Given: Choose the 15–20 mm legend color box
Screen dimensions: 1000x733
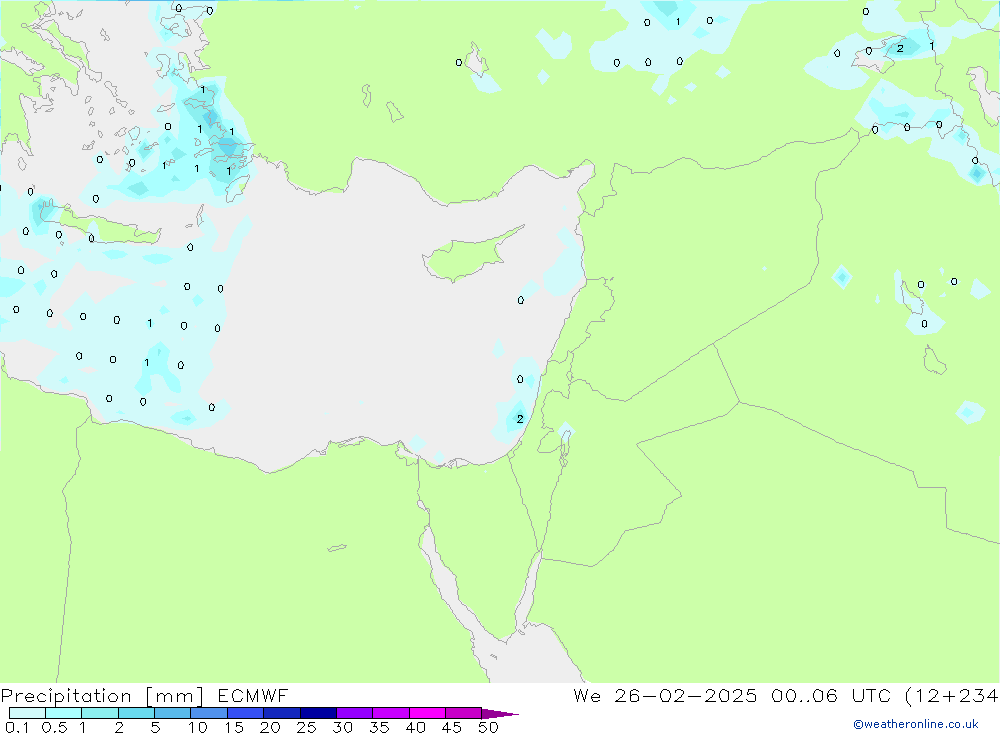Looking at the screenshot, I should point(246,713).
